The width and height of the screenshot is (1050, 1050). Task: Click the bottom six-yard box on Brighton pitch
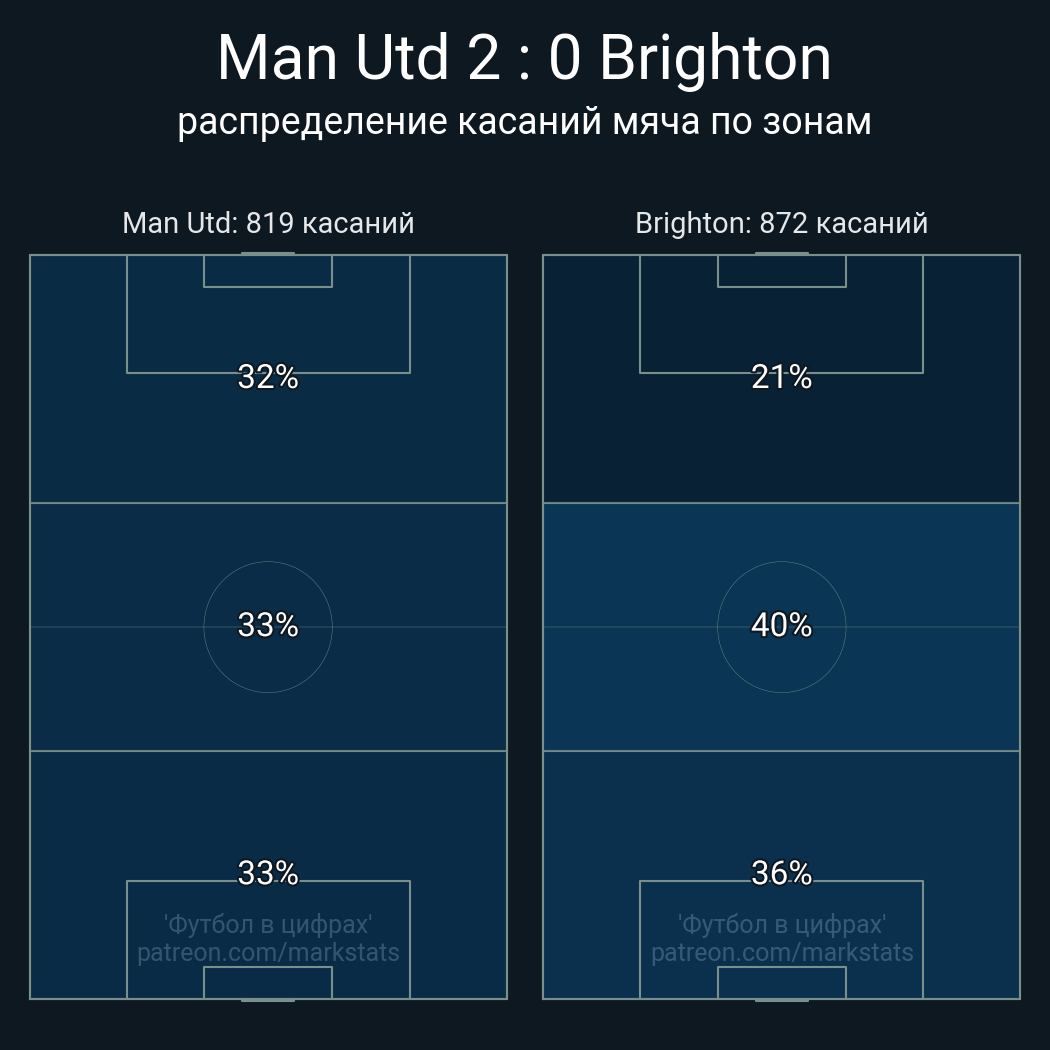781,982
